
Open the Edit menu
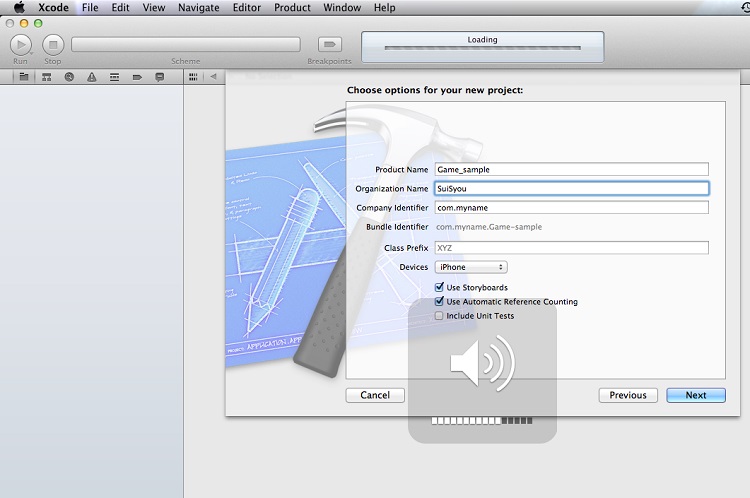pyautogui.click(x=121, y=8)
